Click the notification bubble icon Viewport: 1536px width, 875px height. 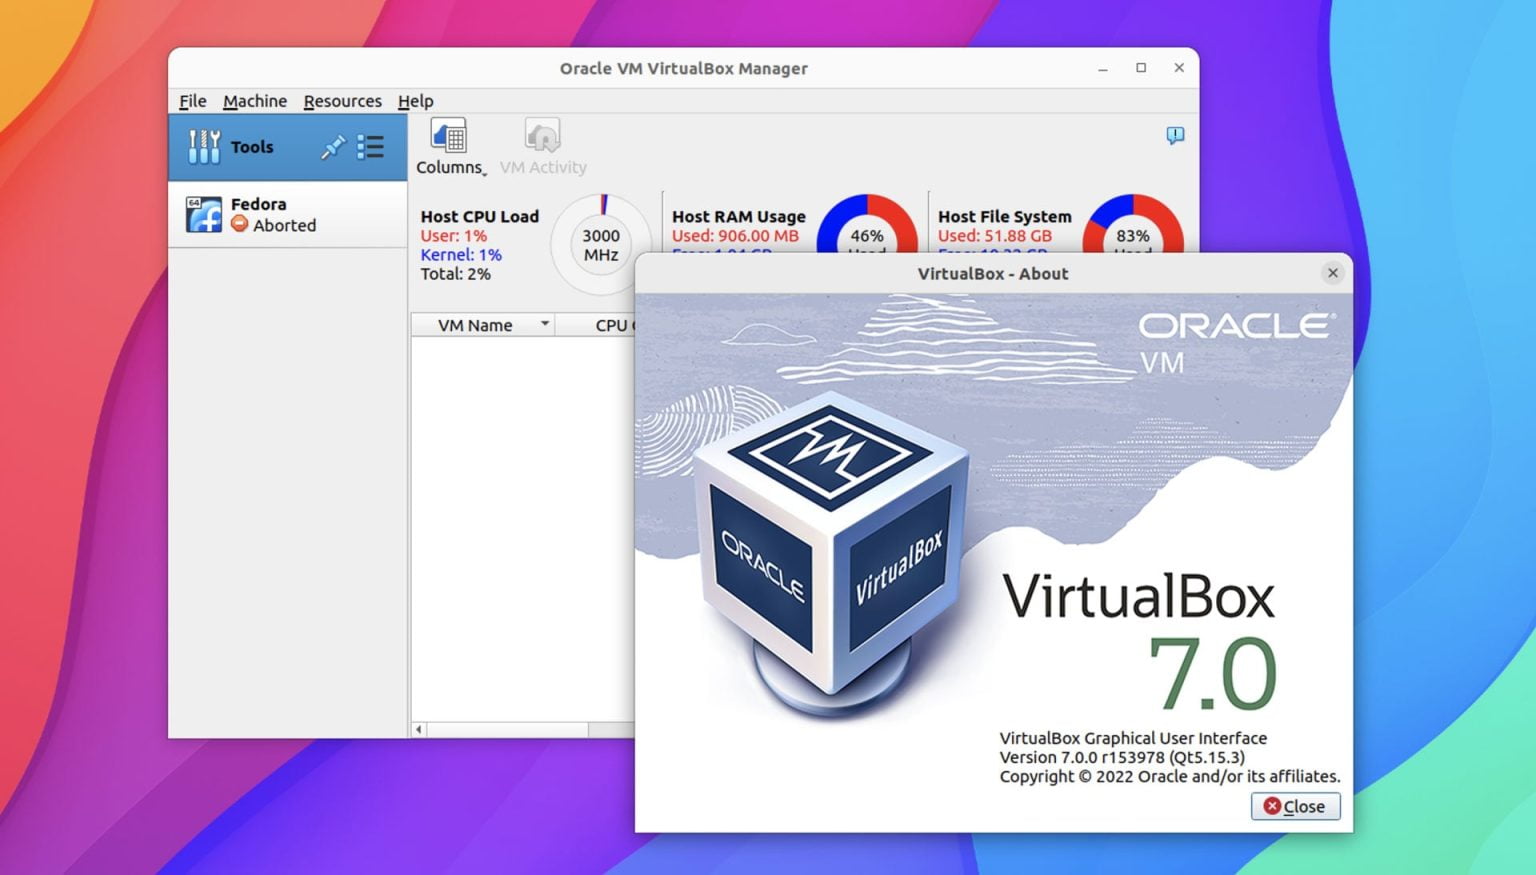pyautogui.click(x=1175, y=134)
